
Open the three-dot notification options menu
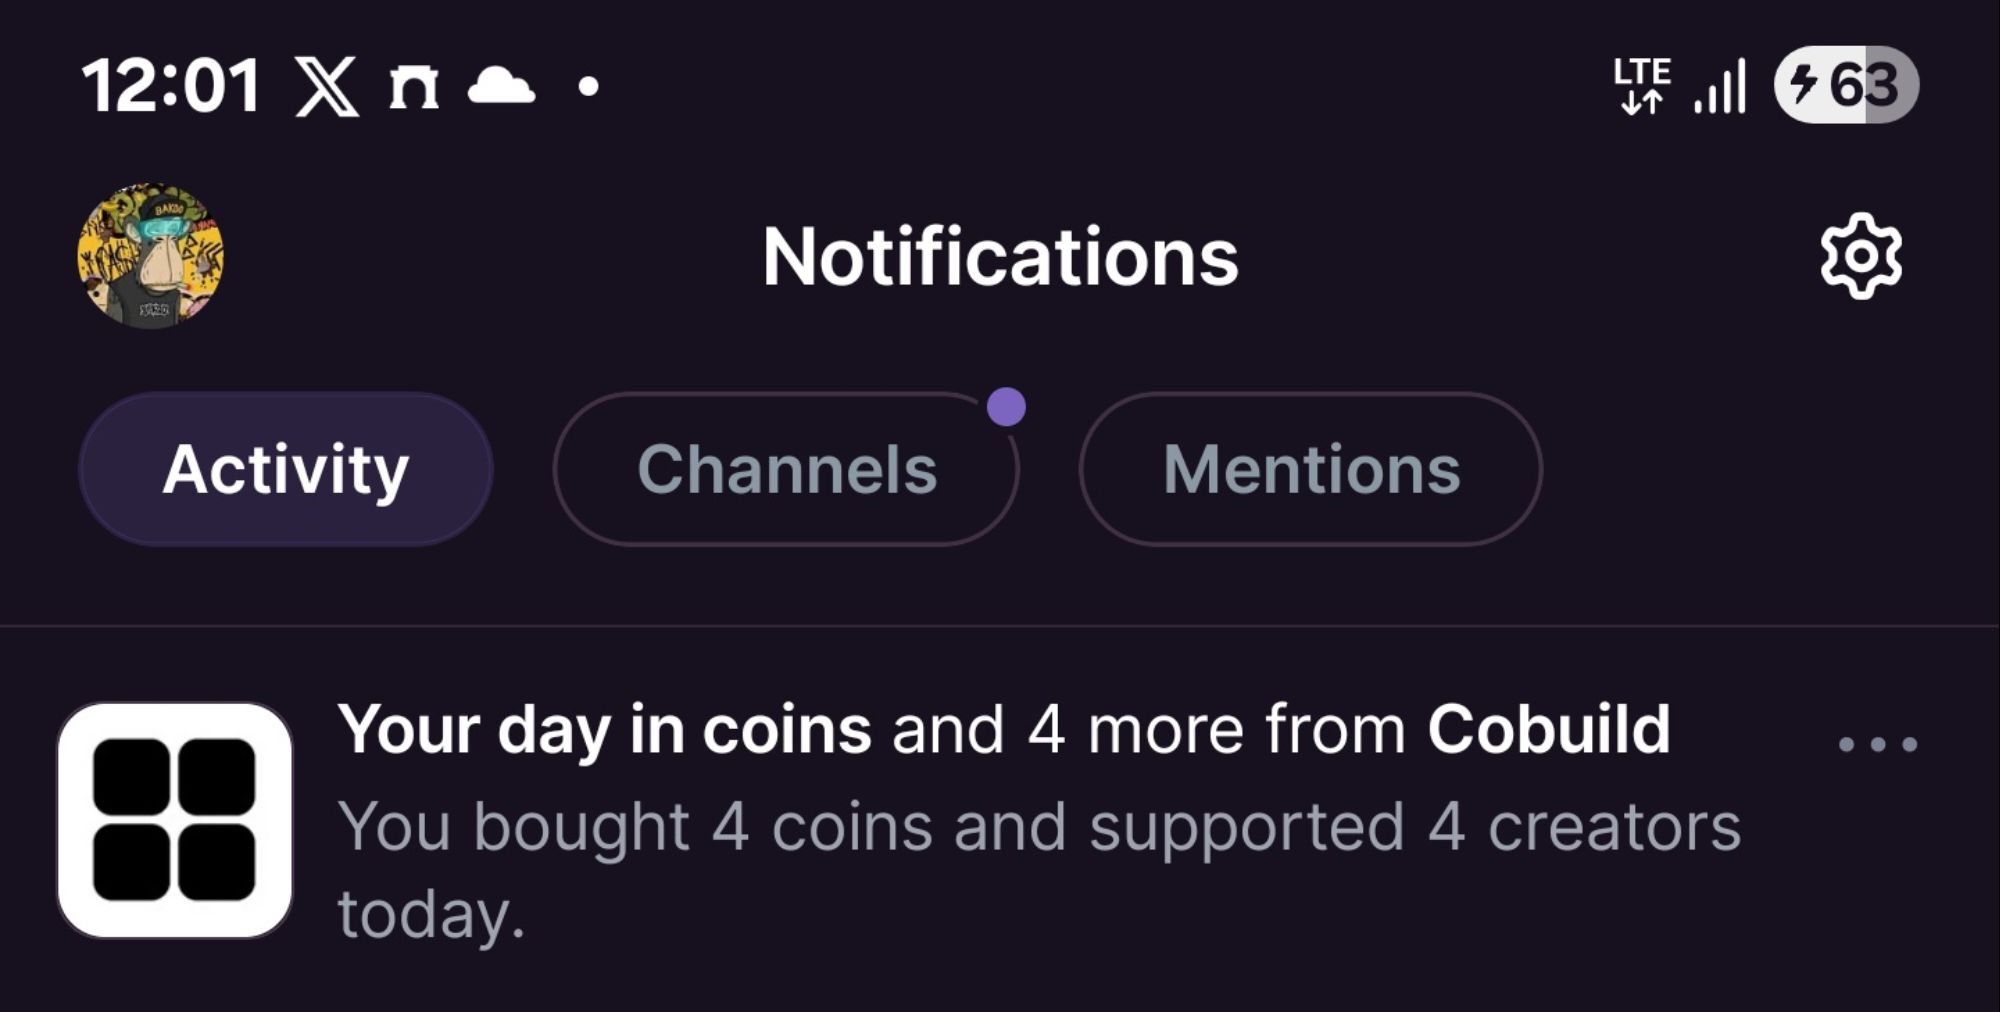tap(1877, 743)
